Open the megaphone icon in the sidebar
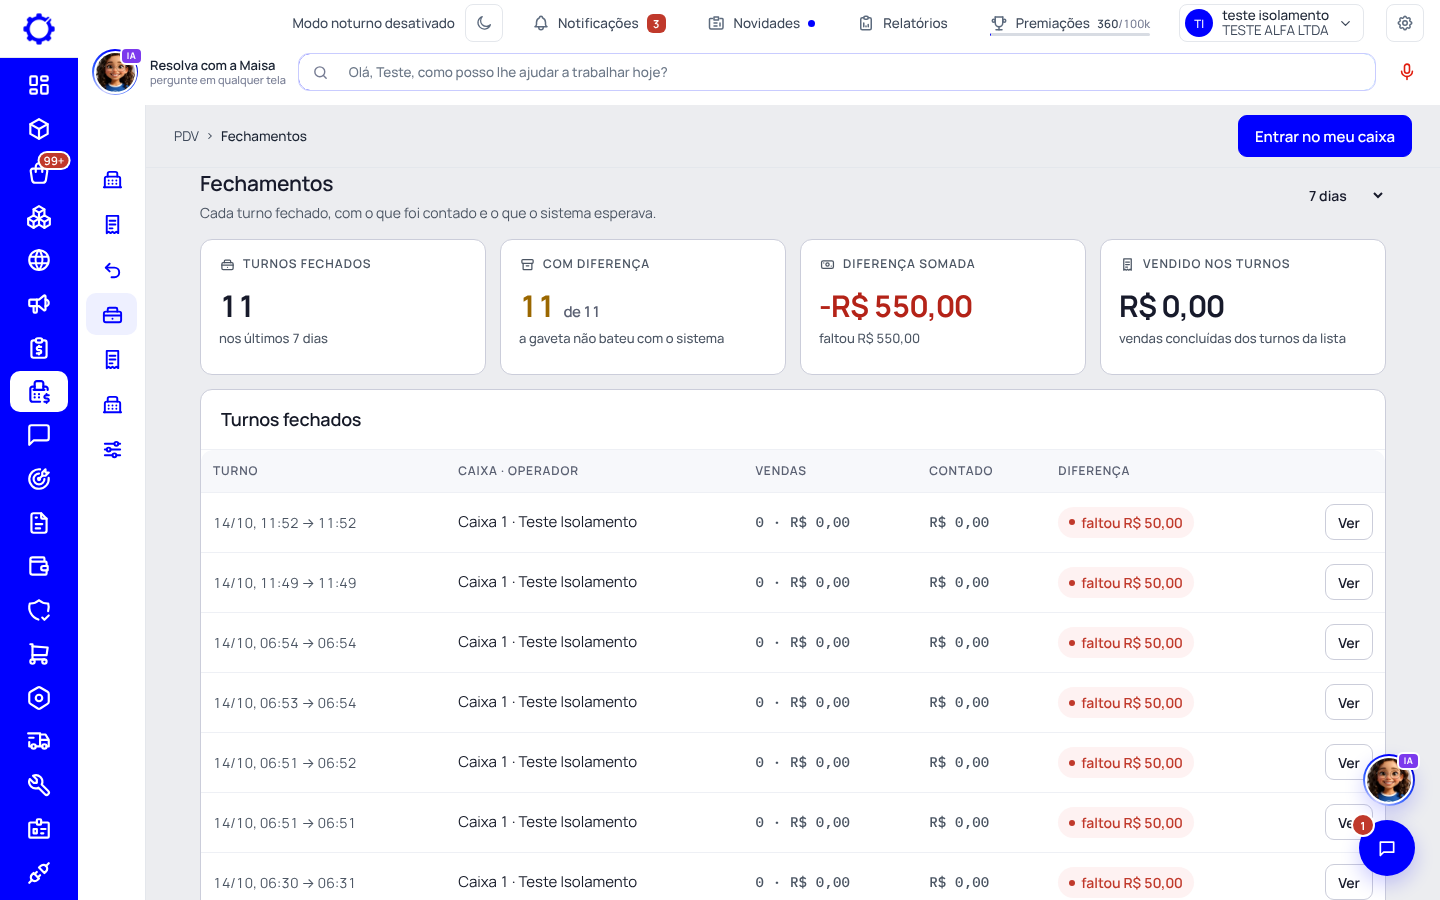1440x900 pixels. [x=39, y=304]
